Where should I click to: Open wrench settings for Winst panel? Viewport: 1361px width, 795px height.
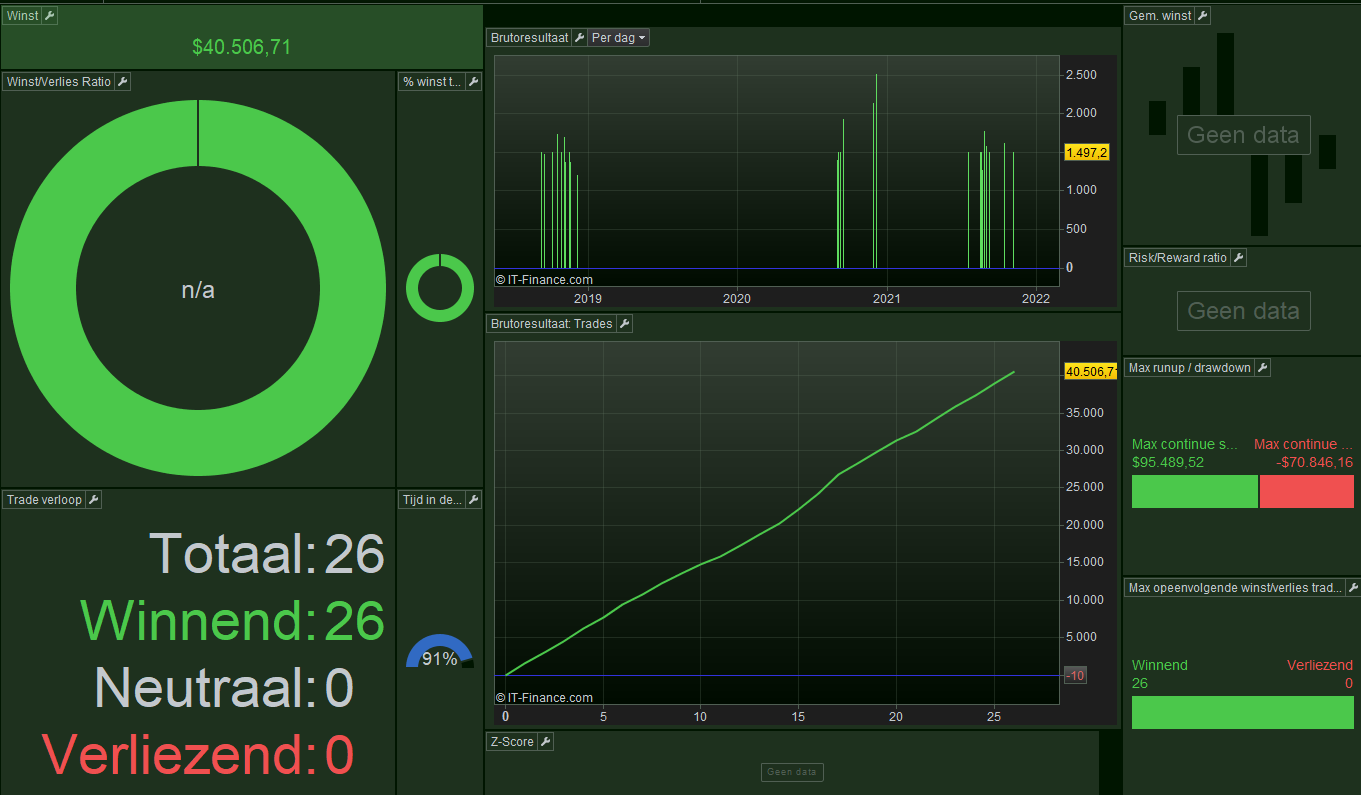click(50, 16)
